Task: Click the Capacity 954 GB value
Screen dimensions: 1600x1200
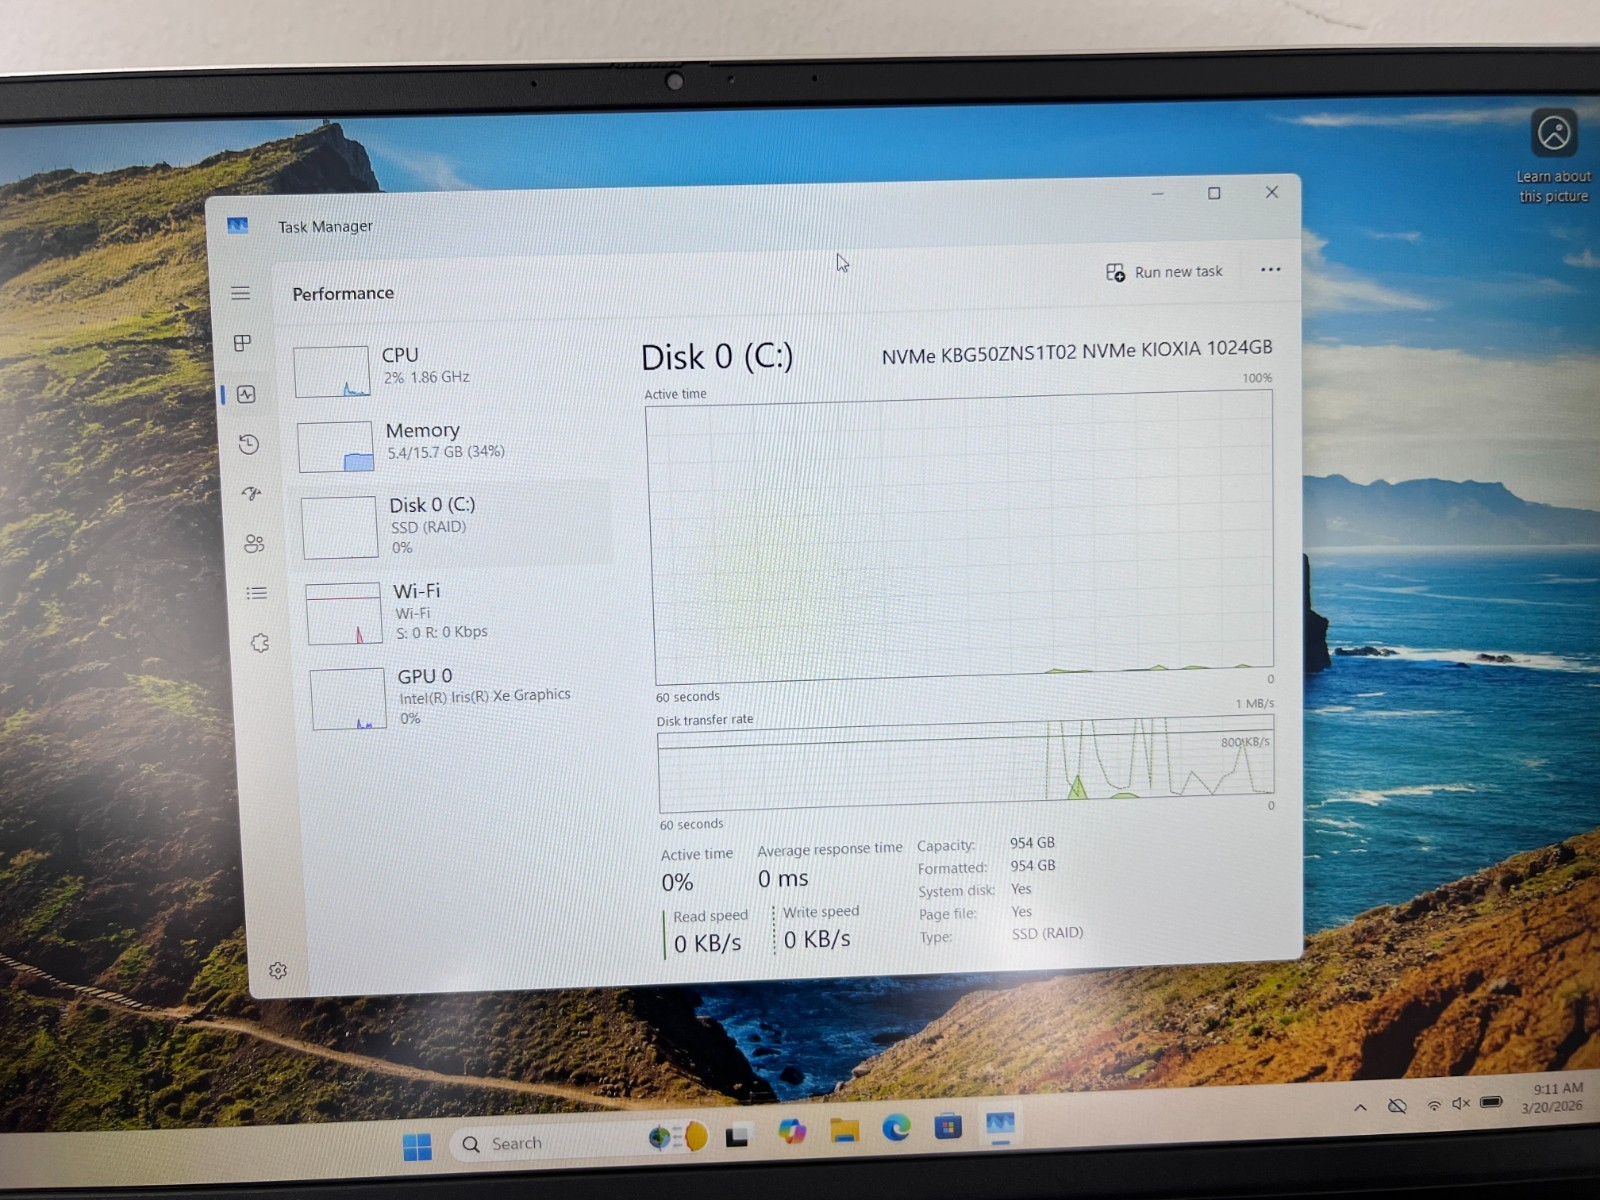Action: (1032, 843)
